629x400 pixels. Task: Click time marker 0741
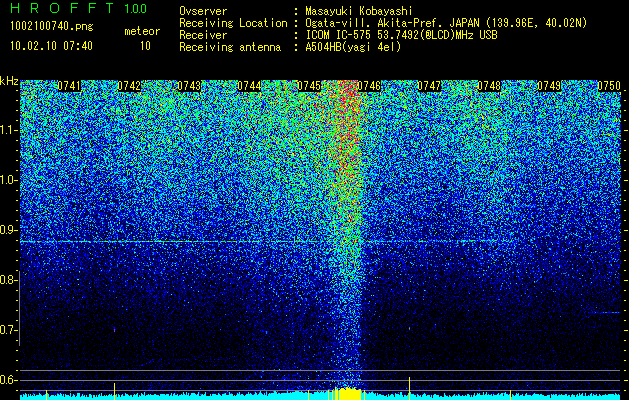69,86
